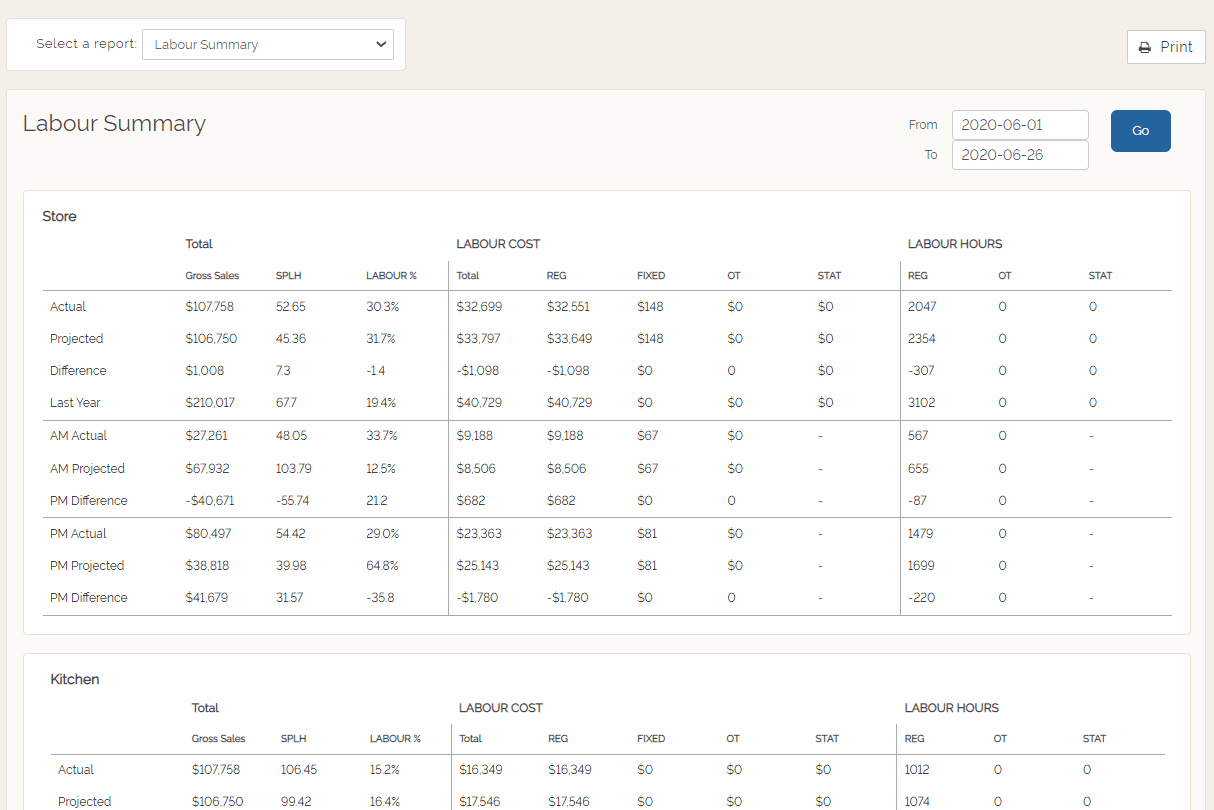Click the Labour Summary page heading
The width and height of the screenshot is (1214, 810).
pyautogui.click(x=114, y=123)
